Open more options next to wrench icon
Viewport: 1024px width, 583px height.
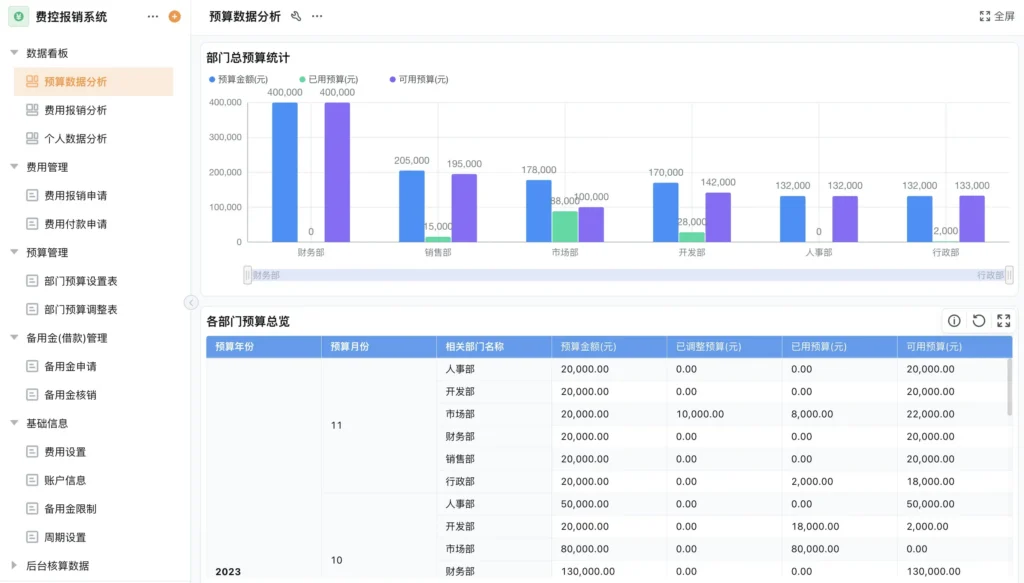click(317, 17)
